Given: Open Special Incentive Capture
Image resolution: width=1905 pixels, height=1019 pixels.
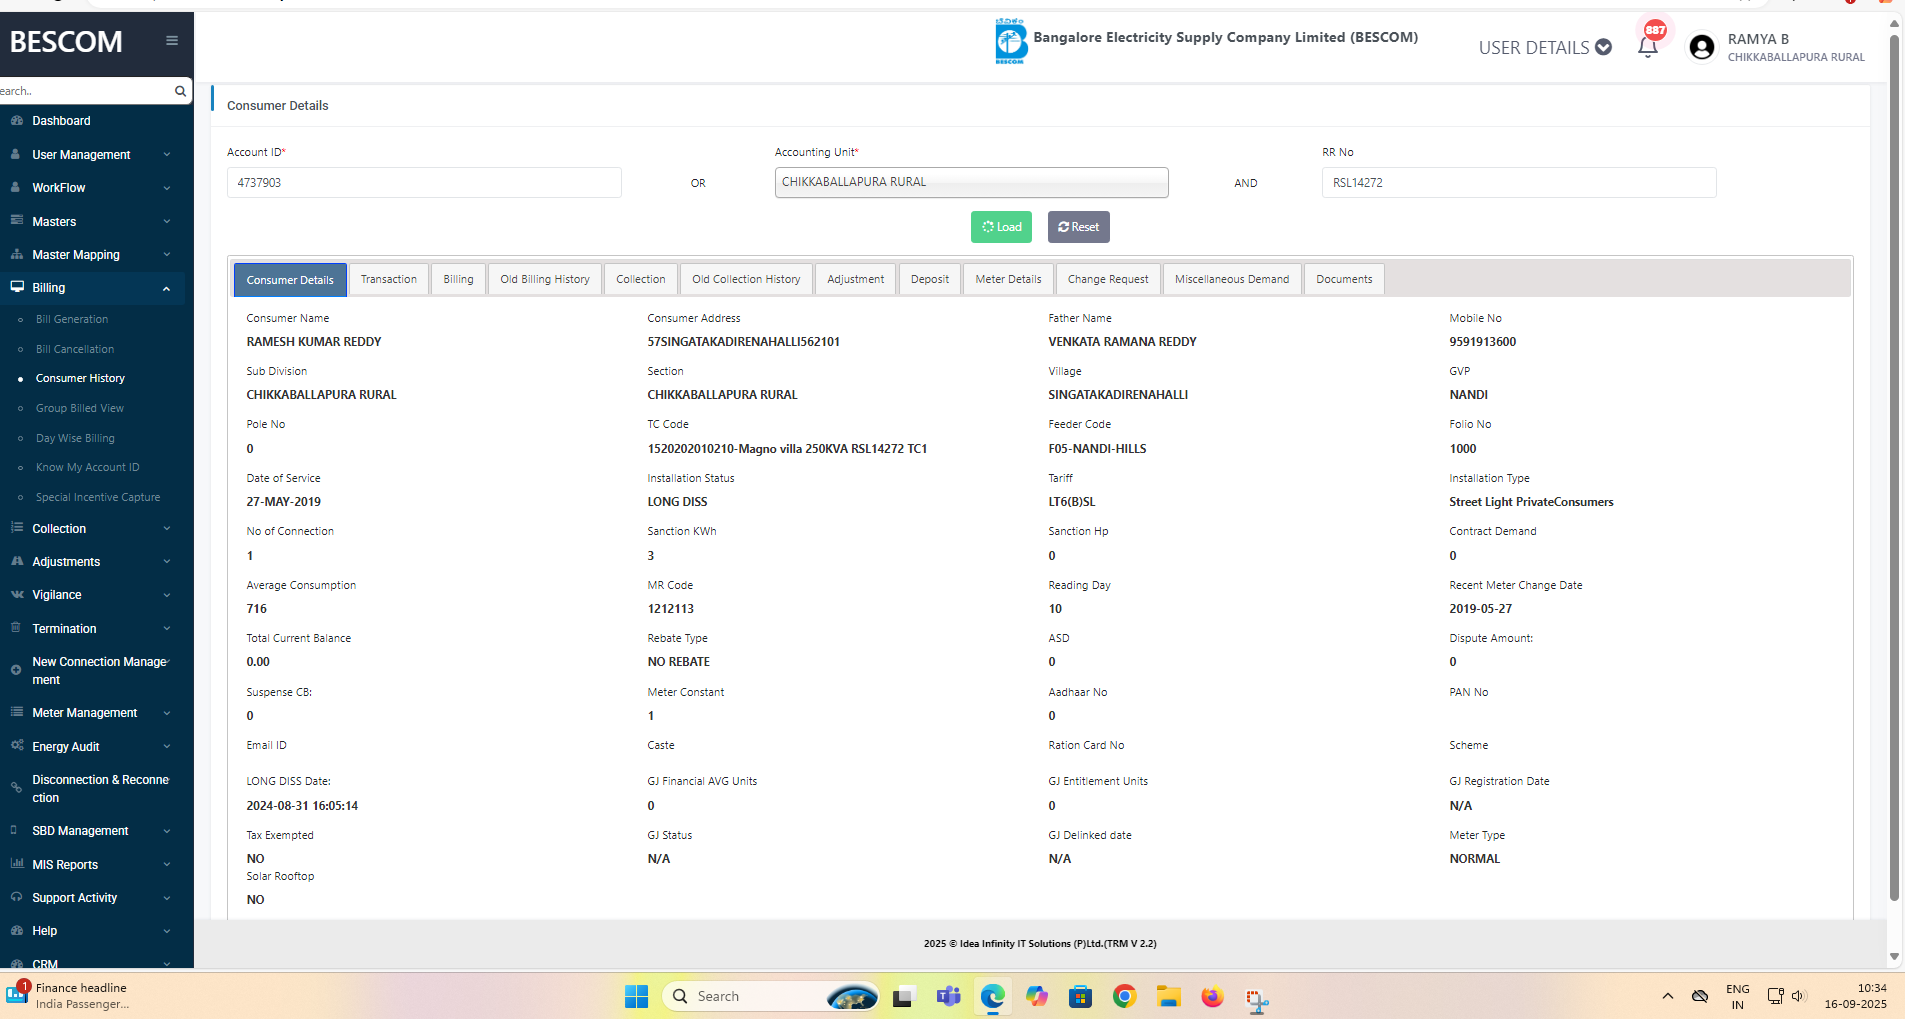Looking at the screenshot, I should point(98,498).
